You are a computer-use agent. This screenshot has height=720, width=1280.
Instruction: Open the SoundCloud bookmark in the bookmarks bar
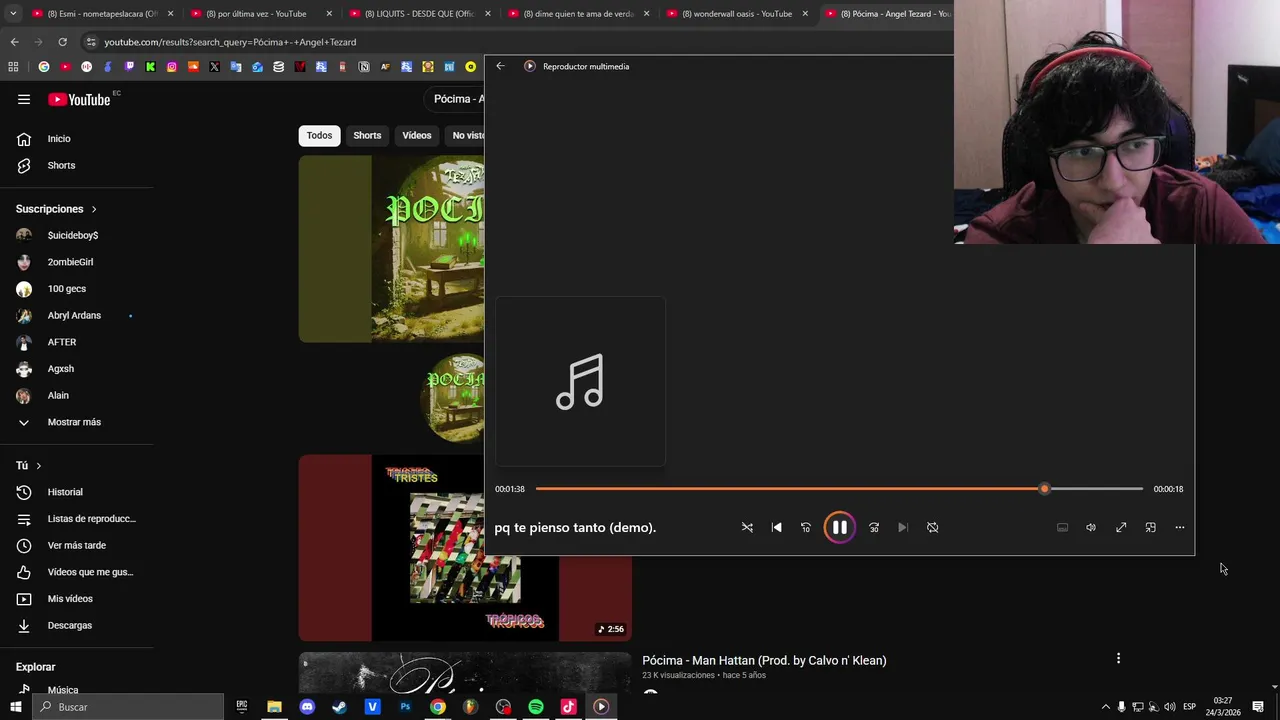[x=193, y=67]
